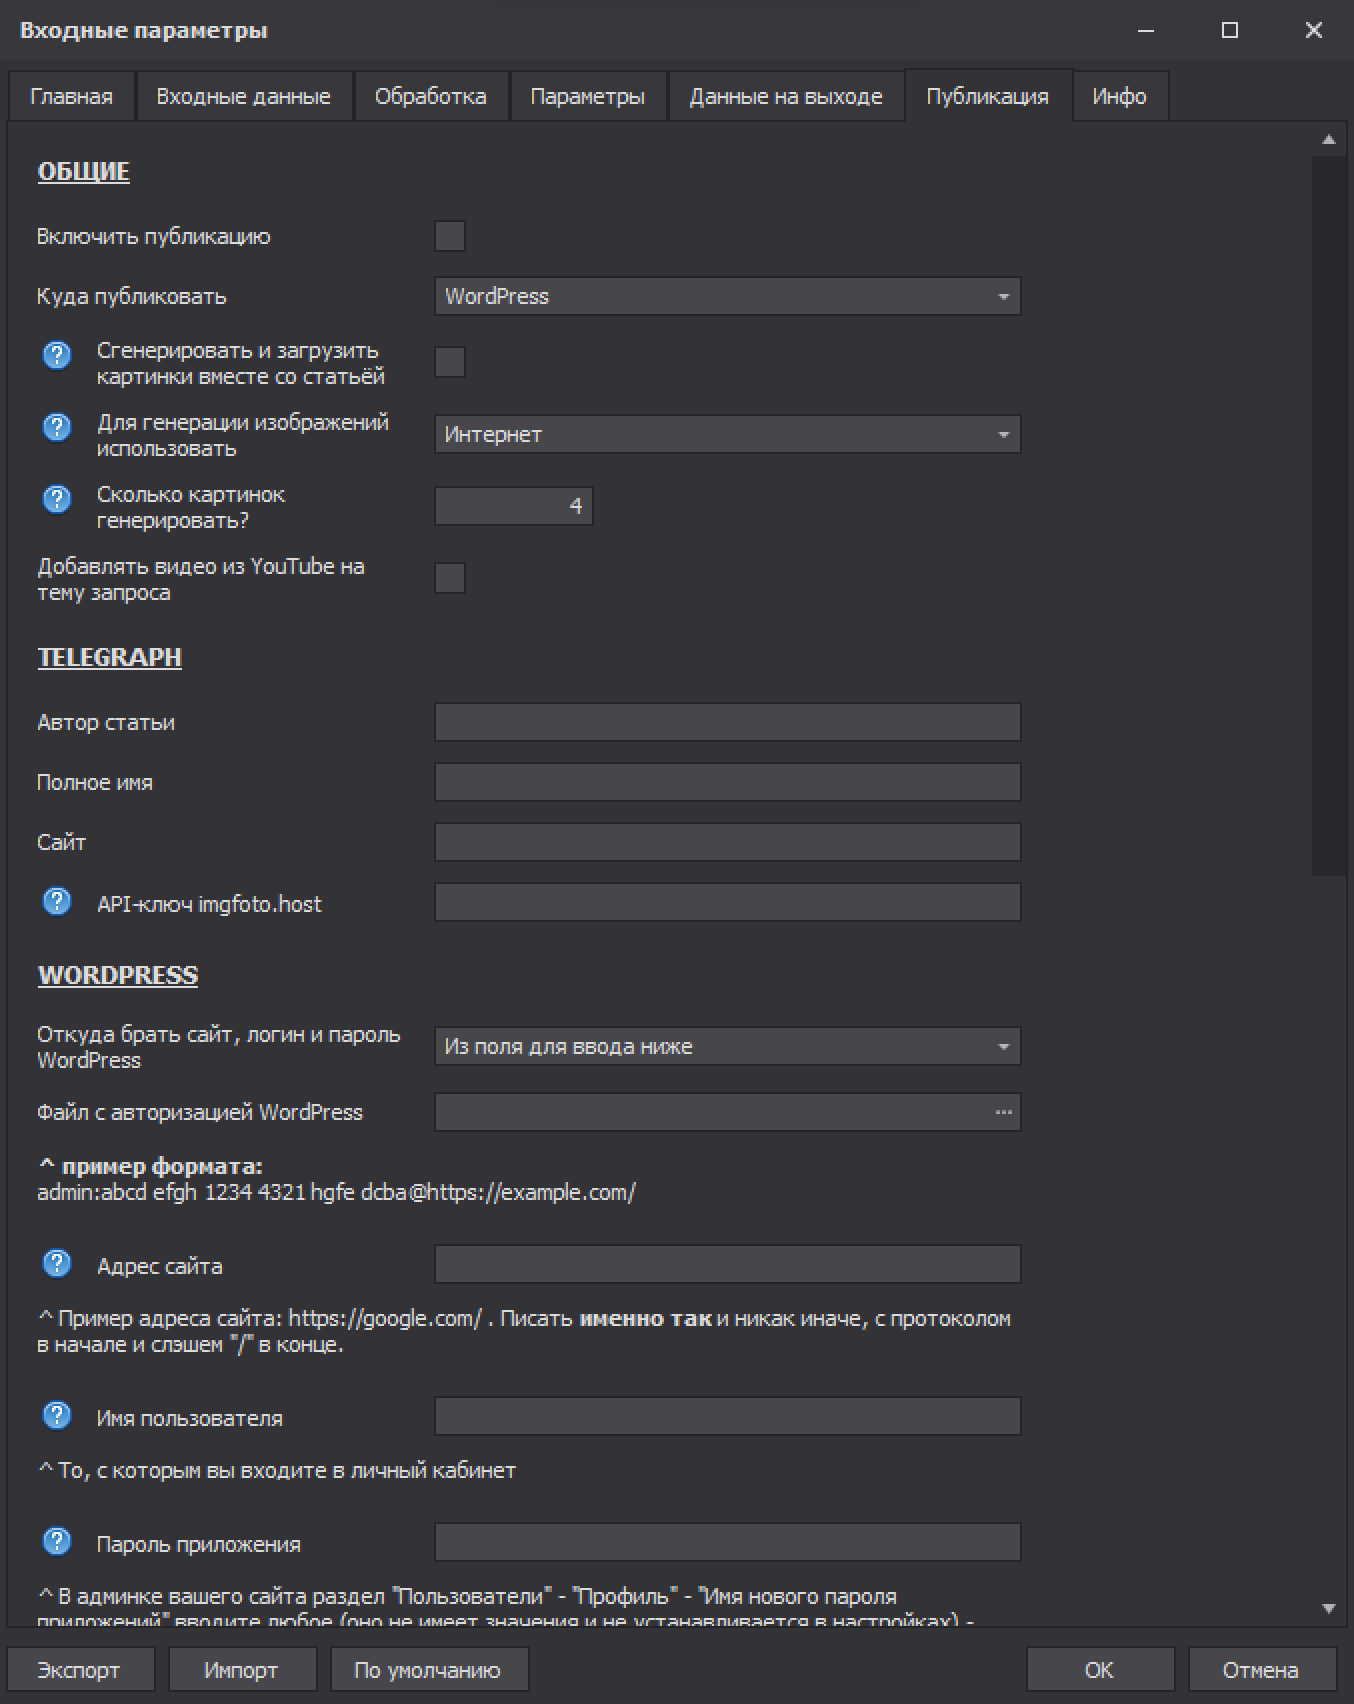The height and width of the screenshot is (1704, 1354).
Task: Open help for the application password
Action: [57, 1542]
